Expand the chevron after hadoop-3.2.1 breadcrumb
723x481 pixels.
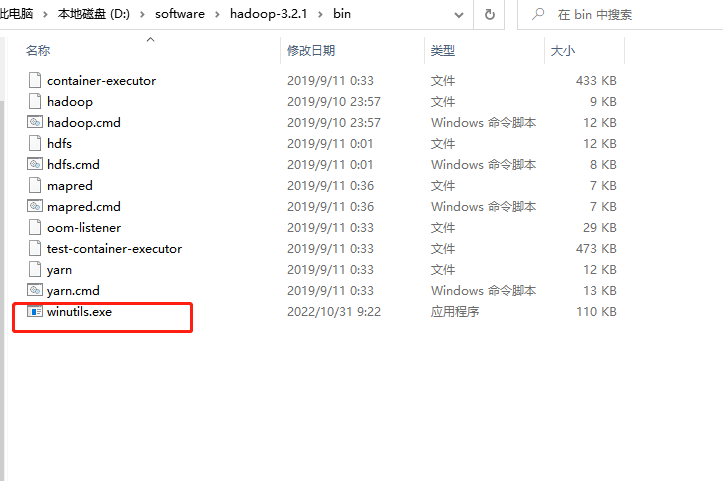point(320,15)
